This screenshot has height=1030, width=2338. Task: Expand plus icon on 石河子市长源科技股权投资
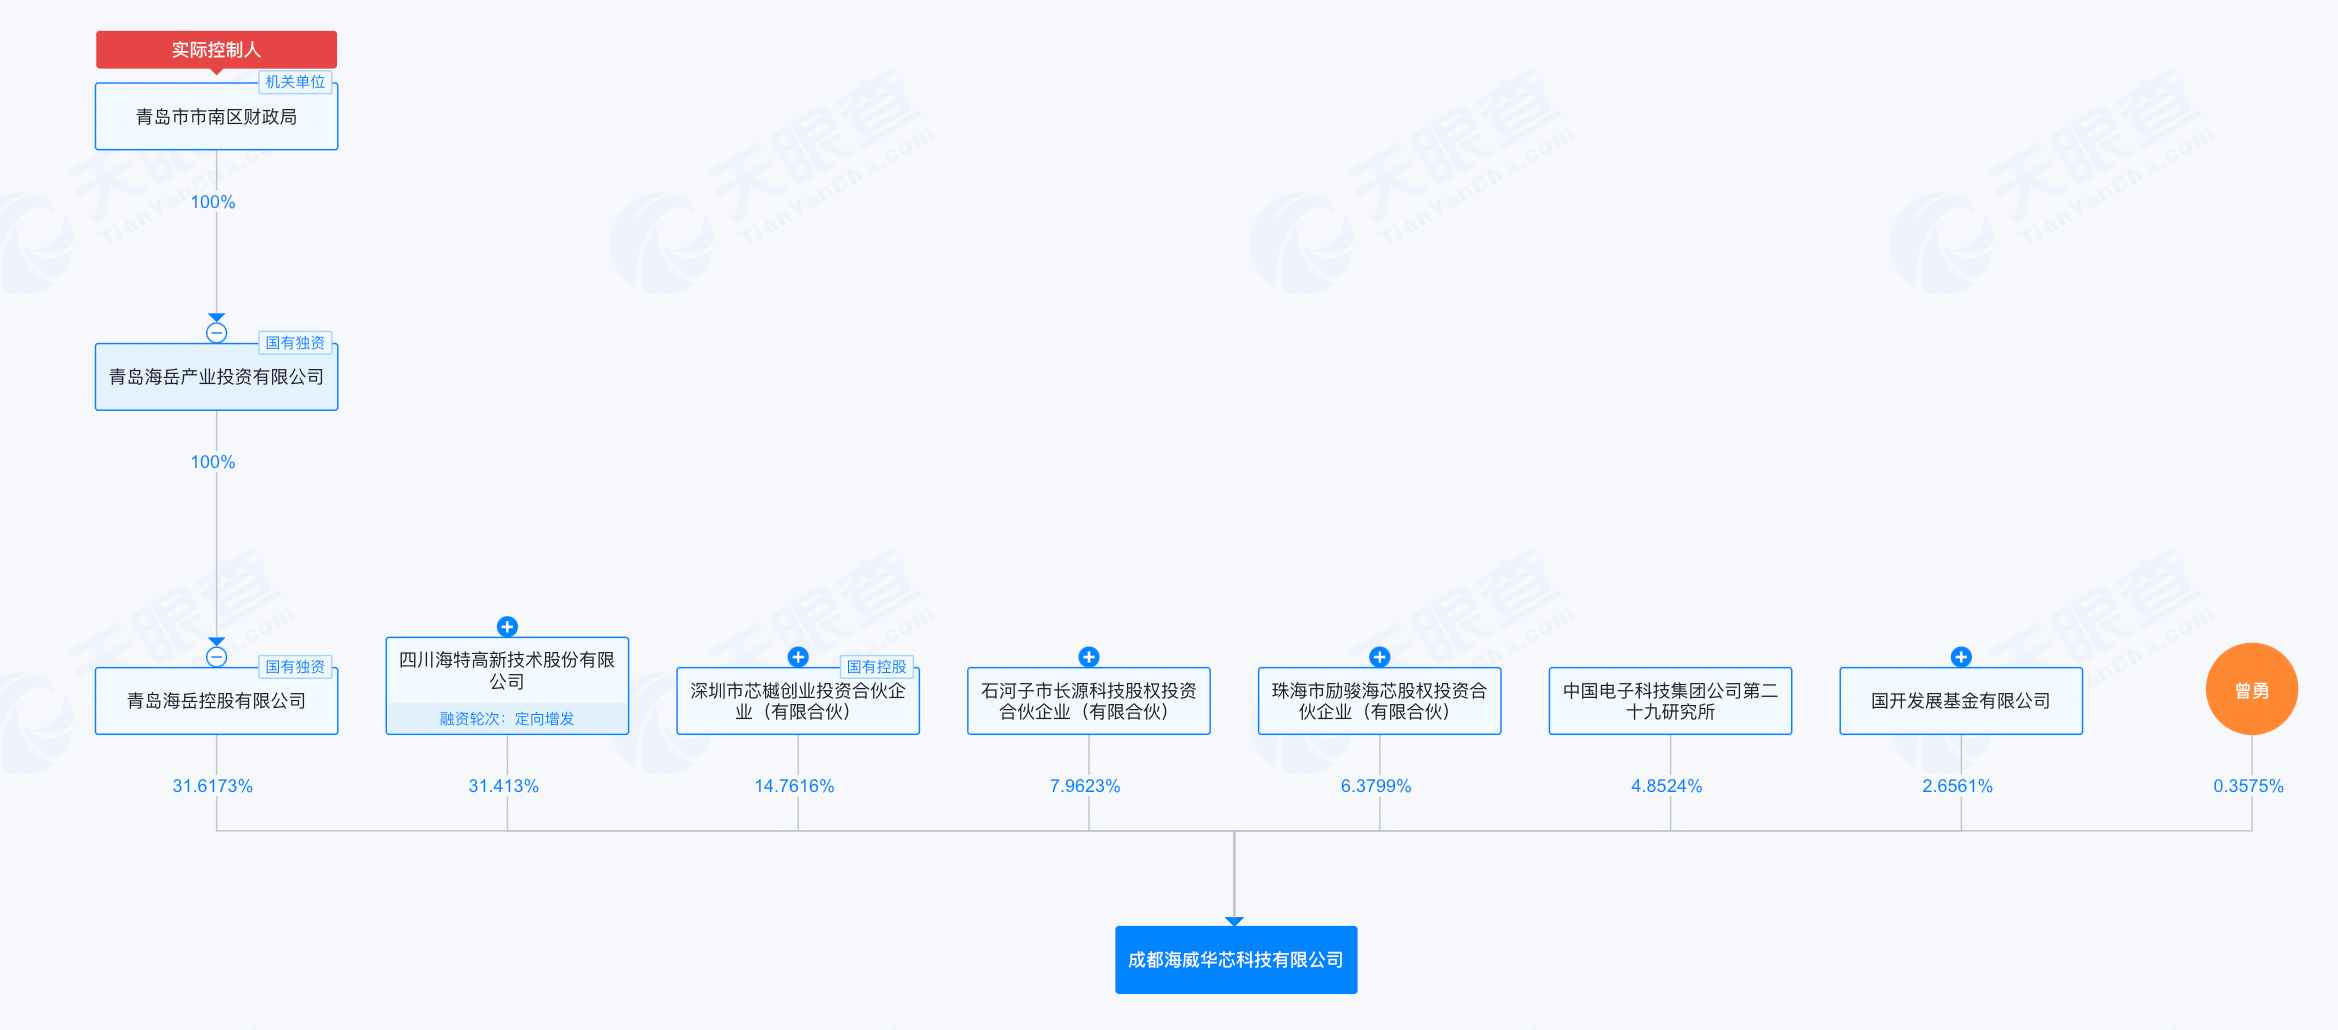click(1089, 657)
